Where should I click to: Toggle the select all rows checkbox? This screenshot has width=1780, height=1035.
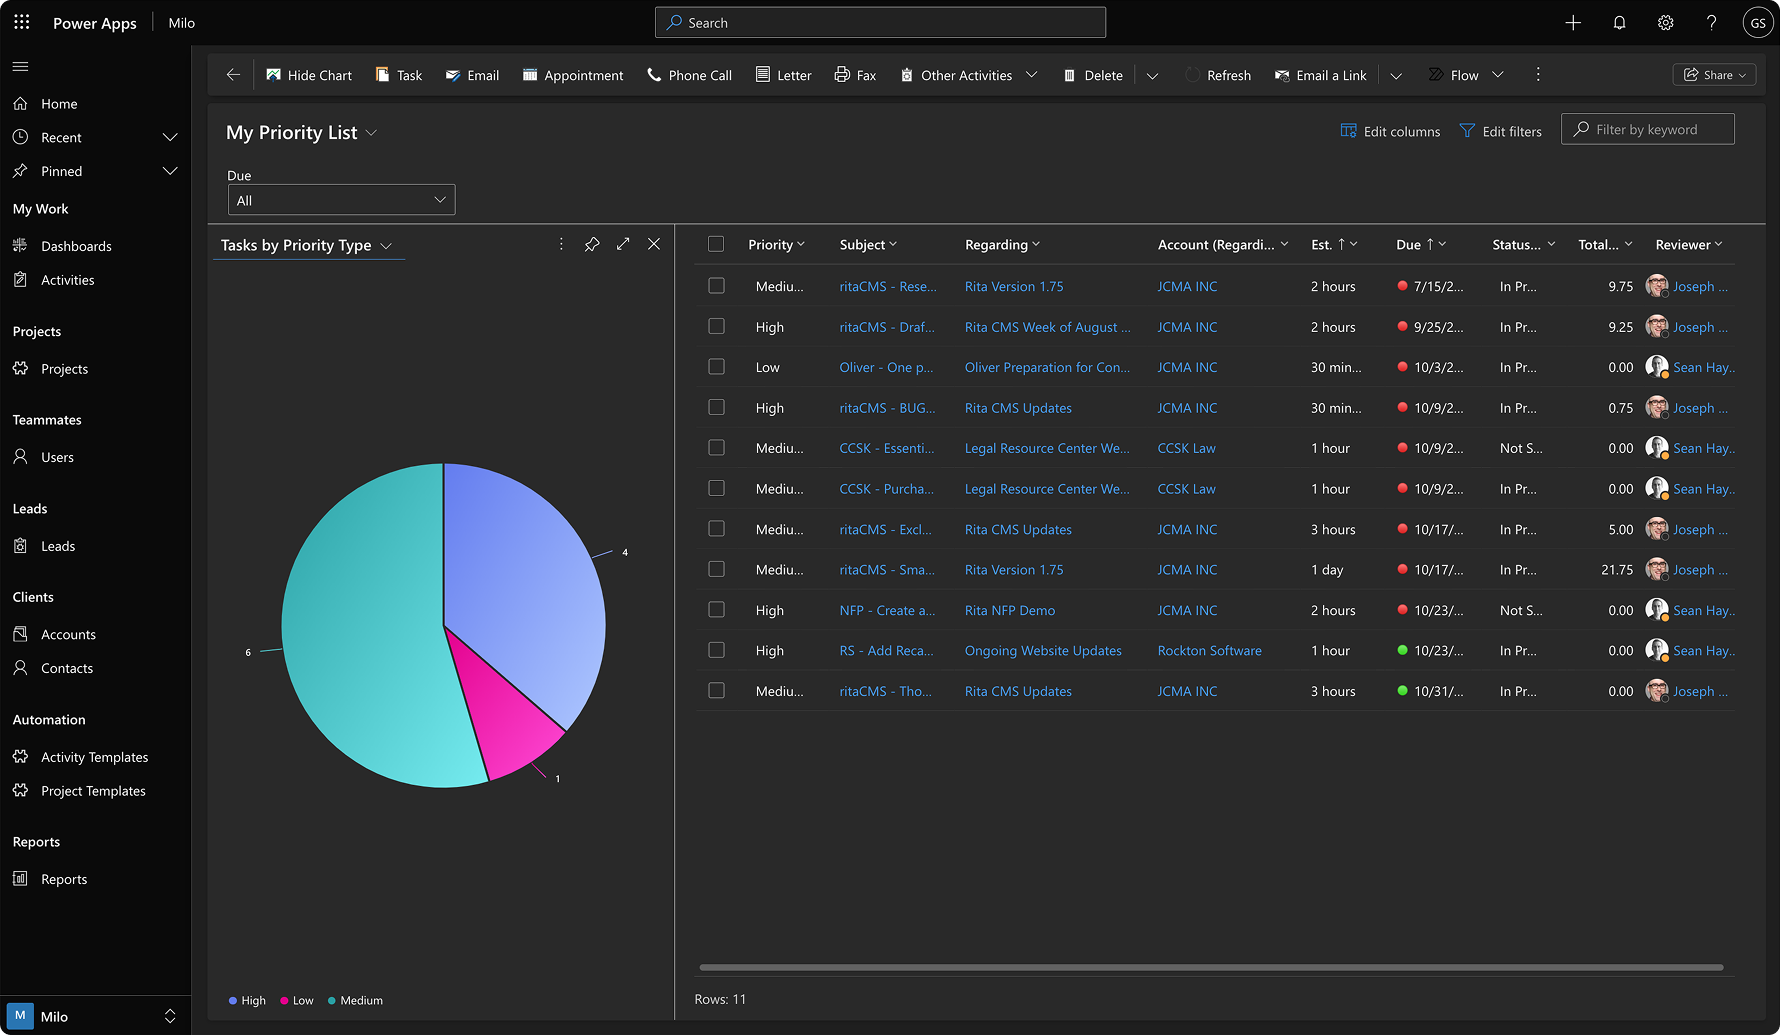(716, 244)
